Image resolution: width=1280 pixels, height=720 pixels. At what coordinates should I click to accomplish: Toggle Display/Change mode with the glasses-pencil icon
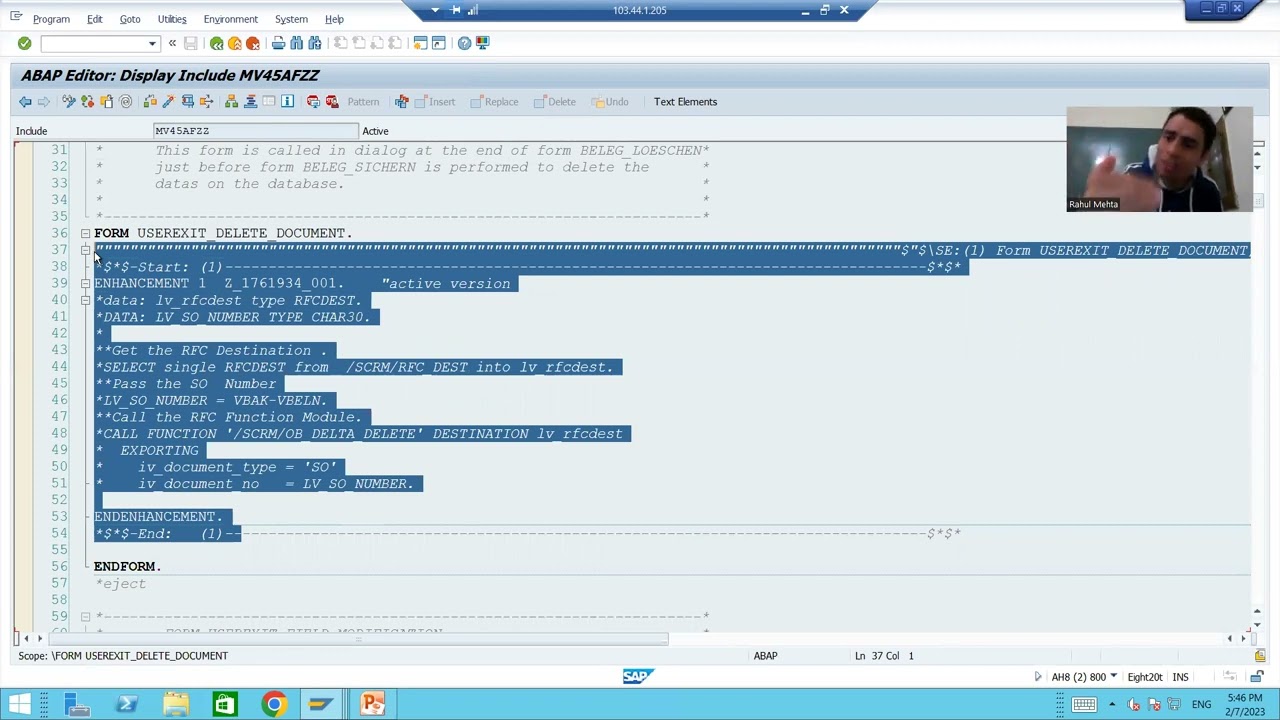68,102
